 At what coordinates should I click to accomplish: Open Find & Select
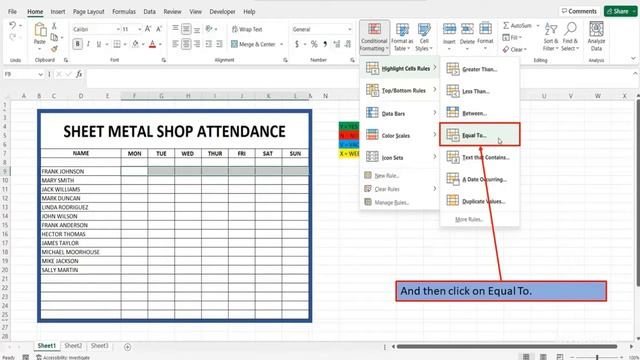[570, 37]
